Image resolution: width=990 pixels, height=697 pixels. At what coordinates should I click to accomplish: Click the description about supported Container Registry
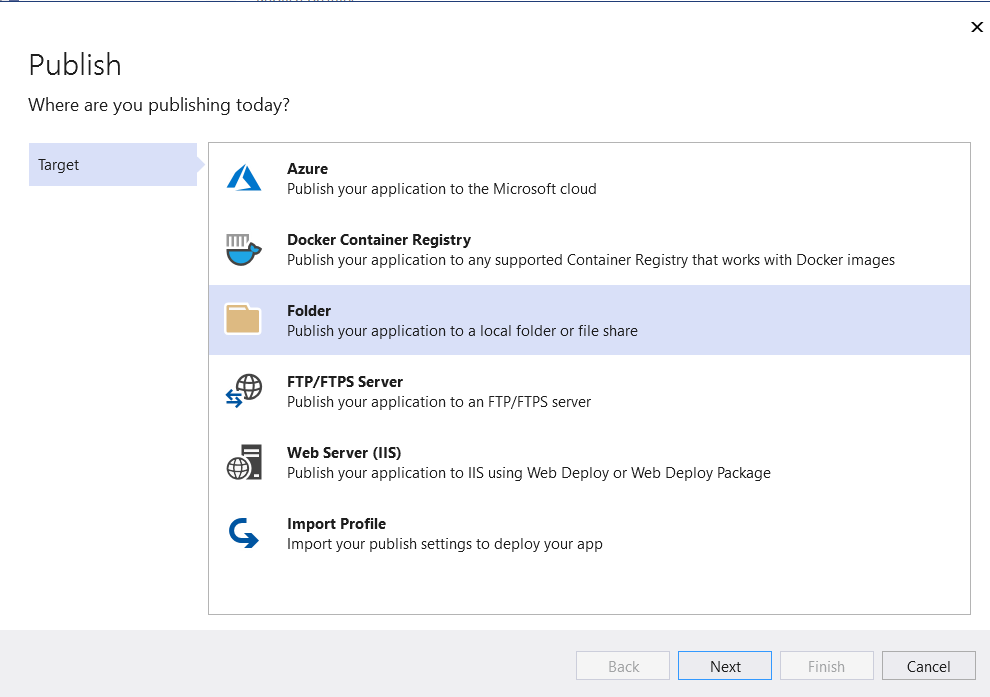[591, 260]
